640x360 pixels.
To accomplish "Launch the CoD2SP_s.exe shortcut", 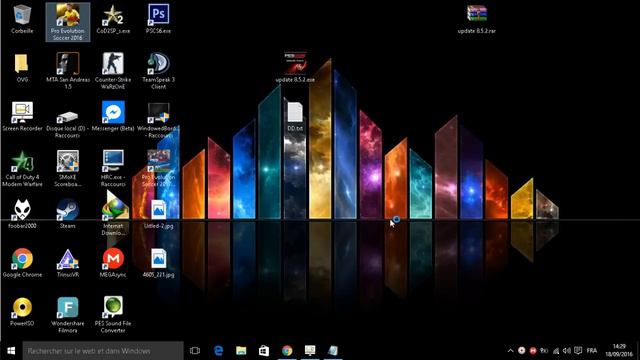I will pyautogui.click(x=113, y=20).
